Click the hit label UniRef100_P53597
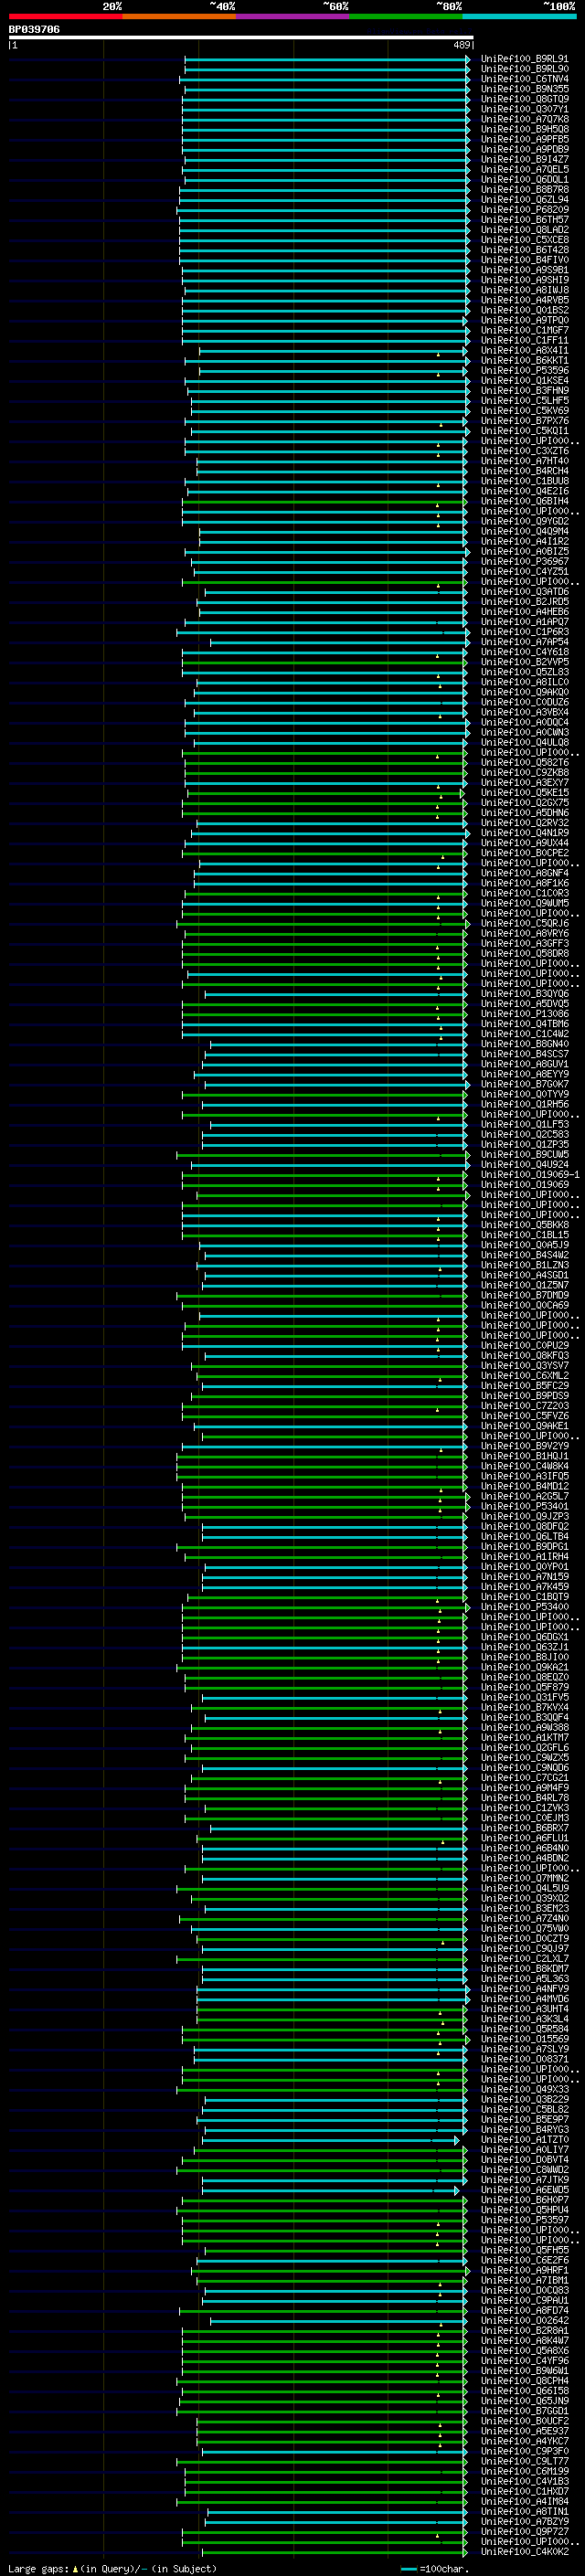This screenshot has width=585, height=2576. [524, 2220]
